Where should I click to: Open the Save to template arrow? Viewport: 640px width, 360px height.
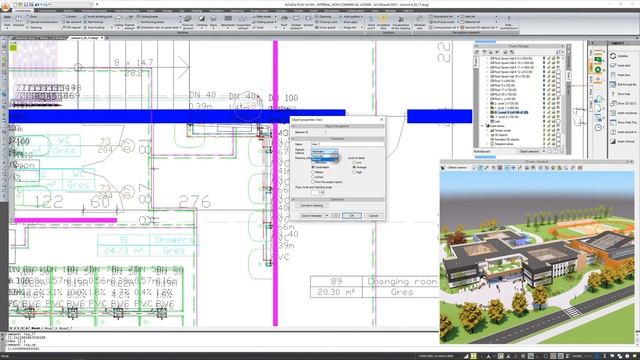tap(327, 216)
